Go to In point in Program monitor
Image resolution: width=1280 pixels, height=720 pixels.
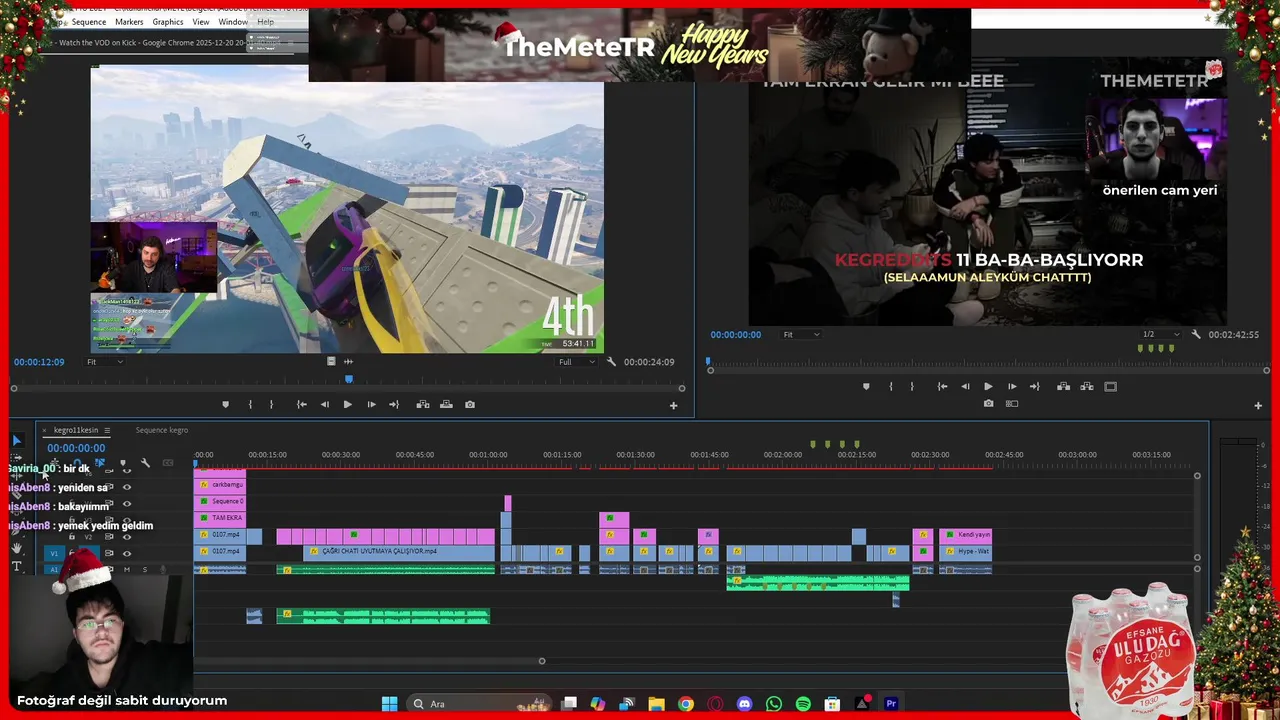pyautogui.click(x=942, y=386)
